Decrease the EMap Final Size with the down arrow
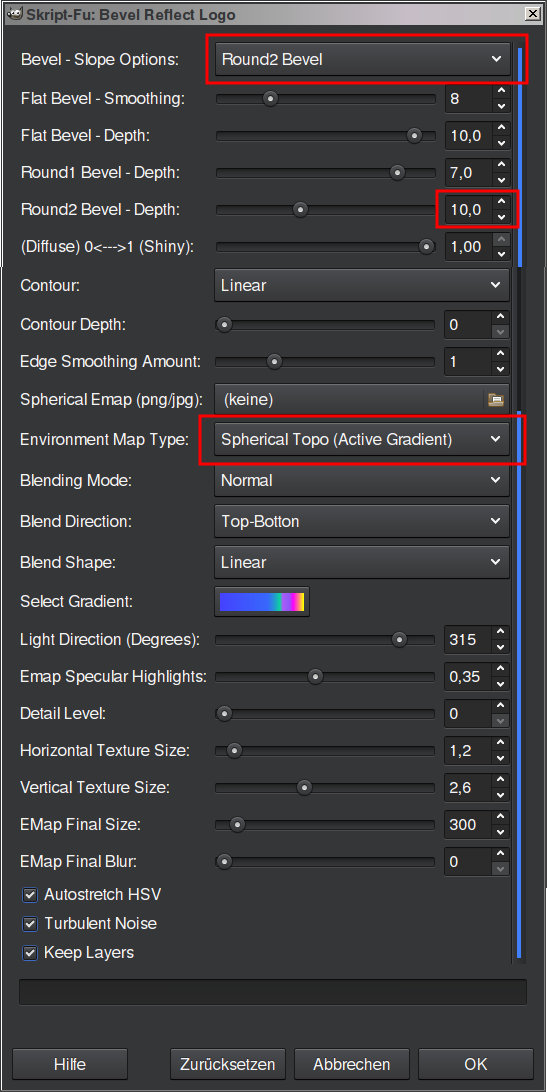Viewport: 547px width, 1092px height. click(500, 832)
